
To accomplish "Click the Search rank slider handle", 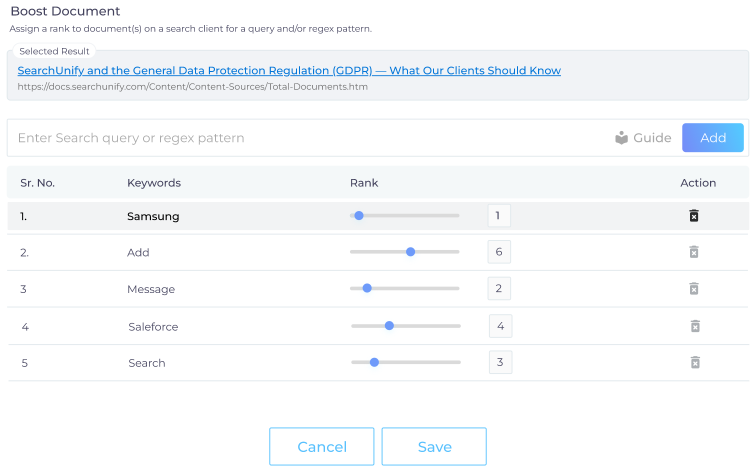I will [x=374, y=362].
